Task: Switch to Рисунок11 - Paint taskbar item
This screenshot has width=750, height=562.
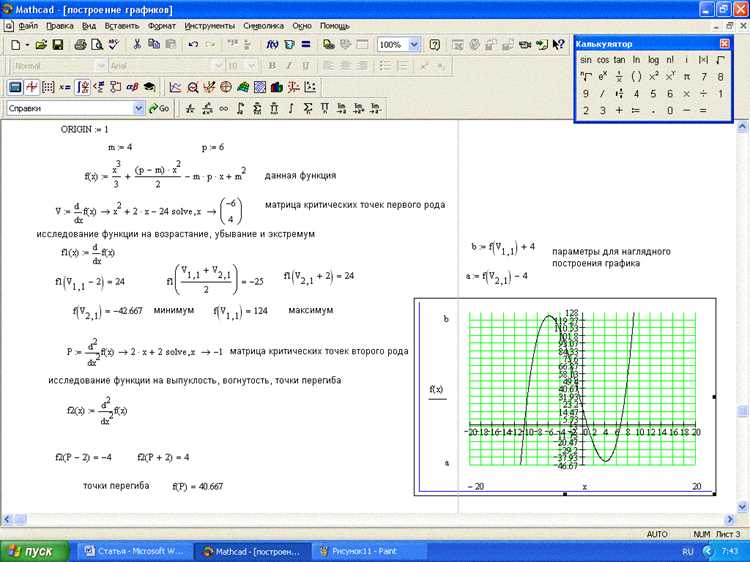Action: pyautogui.click(x=368, y=551)
